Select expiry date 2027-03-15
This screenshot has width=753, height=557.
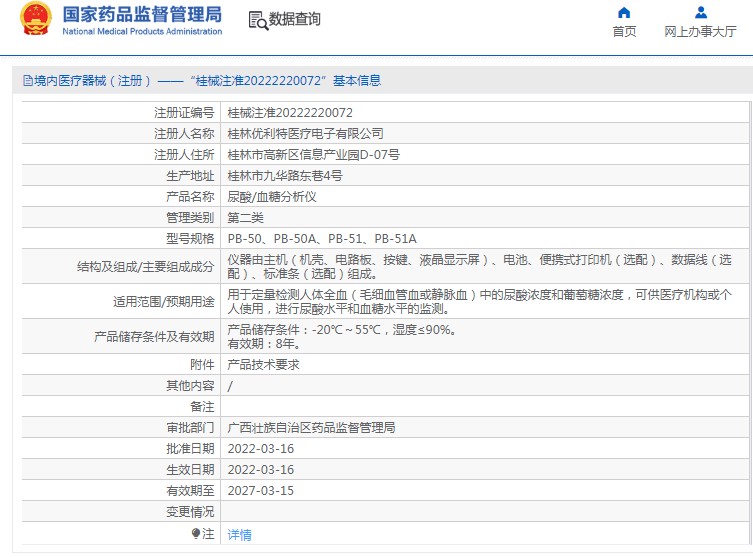[x=261, y=491]
